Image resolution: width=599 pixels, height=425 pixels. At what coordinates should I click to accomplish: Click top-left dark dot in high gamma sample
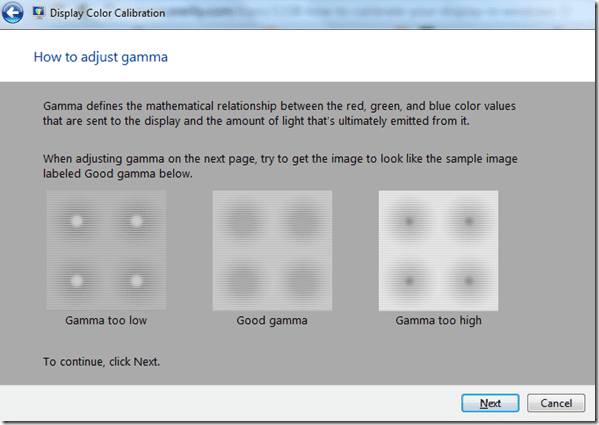(409, 221)
